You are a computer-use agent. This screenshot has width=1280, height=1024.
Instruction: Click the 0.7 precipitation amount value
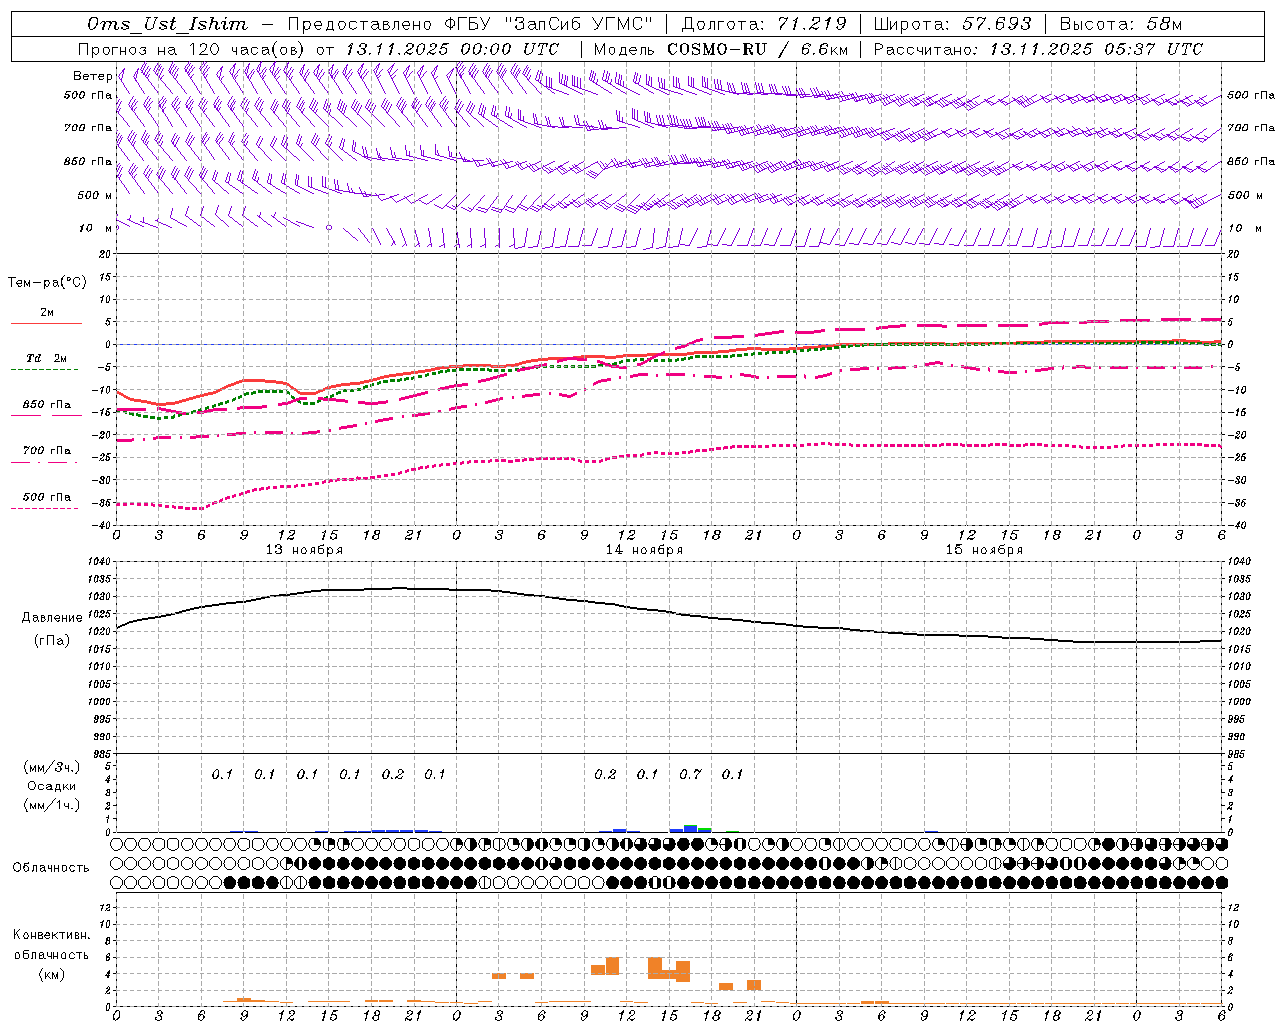690,774
